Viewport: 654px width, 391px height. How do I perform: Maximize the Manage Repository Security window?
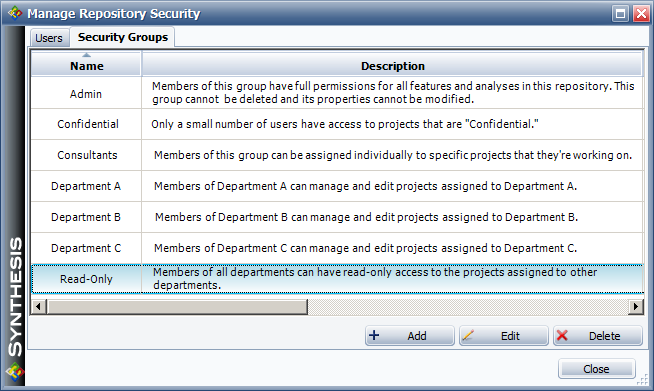620,14
